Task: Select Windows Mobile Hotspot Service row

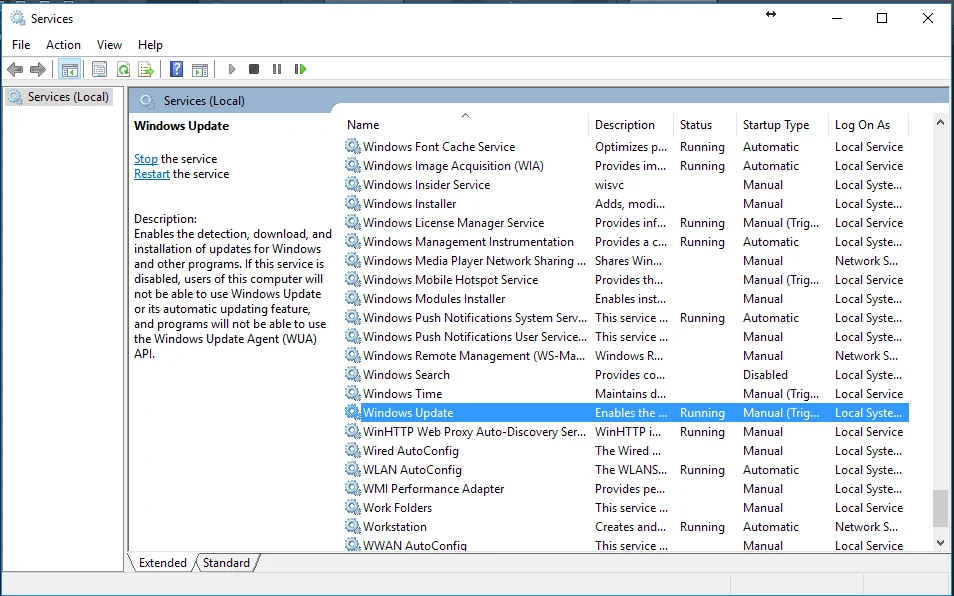Action: click(x=626, y=280)
